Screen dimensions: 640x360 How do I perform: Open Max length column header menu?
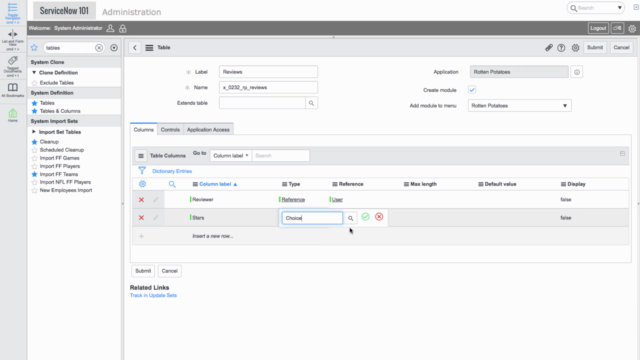pos(406,184)
